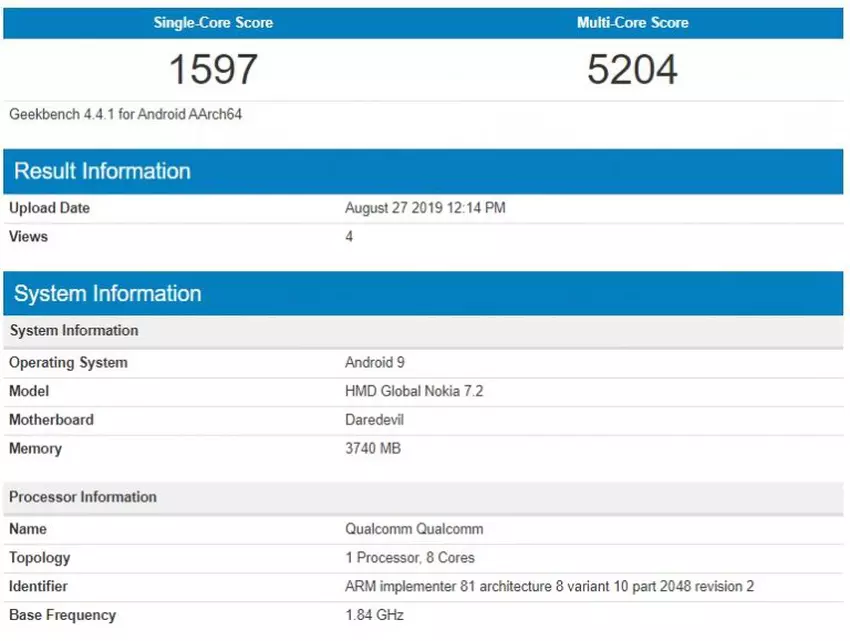
Task: Click the Daredevil motherboard value
Action: point(374,420)
